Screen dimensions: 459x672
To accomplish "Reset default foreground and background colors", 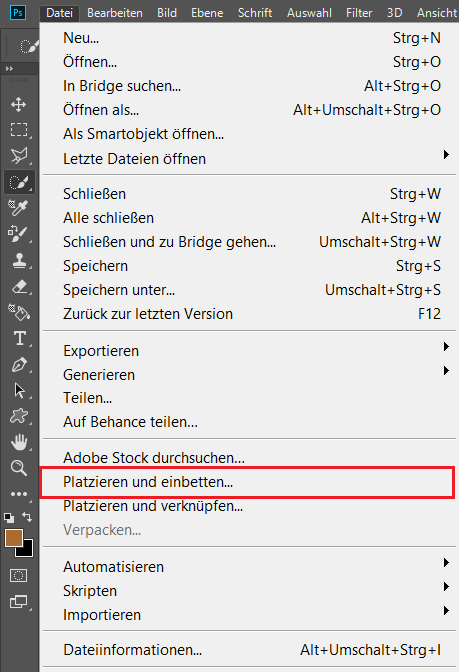I will 9,518.
